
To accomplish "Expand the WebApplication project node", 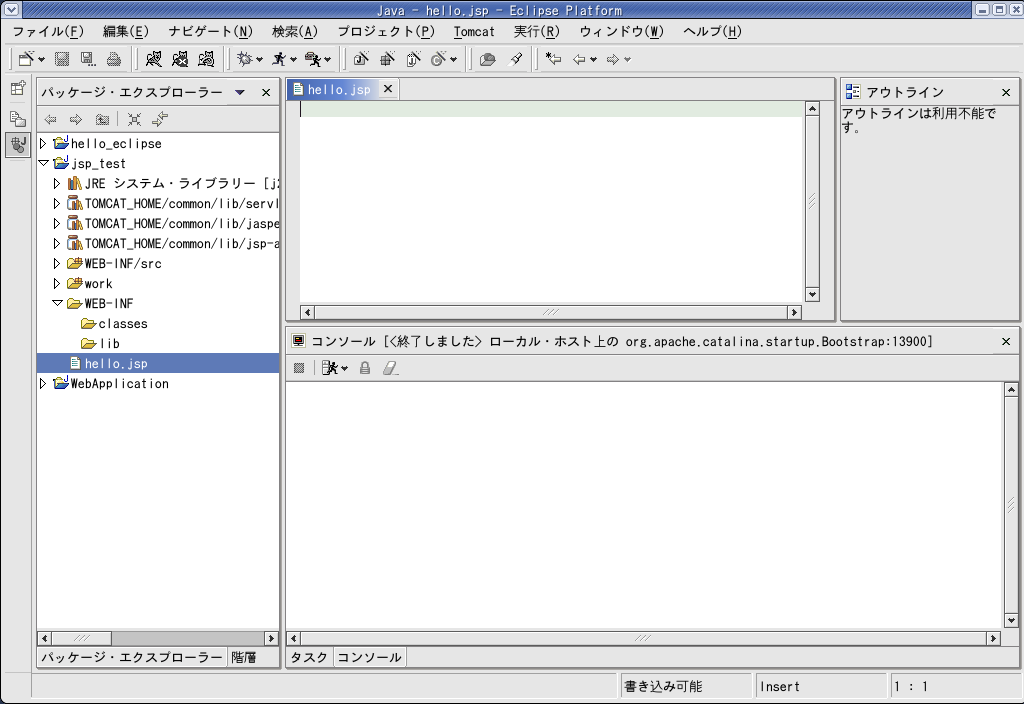I will (x=43, y=383).
